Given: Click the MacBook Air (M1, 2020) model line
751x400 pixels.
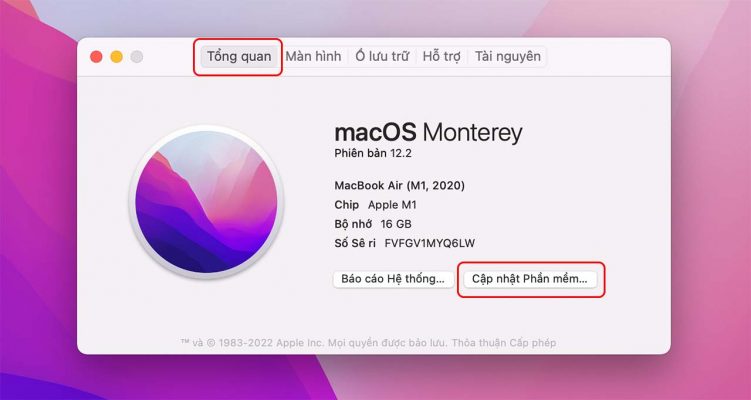Looking at the screenshot, I should tap(399, 185).
